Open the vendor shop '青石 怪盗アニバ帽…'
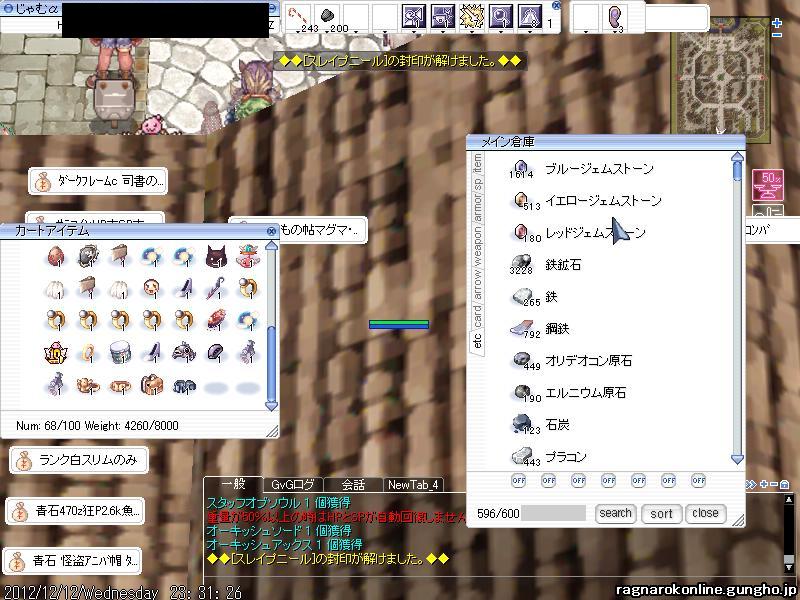This screenshot has height=600, width=800. (72, 561)
